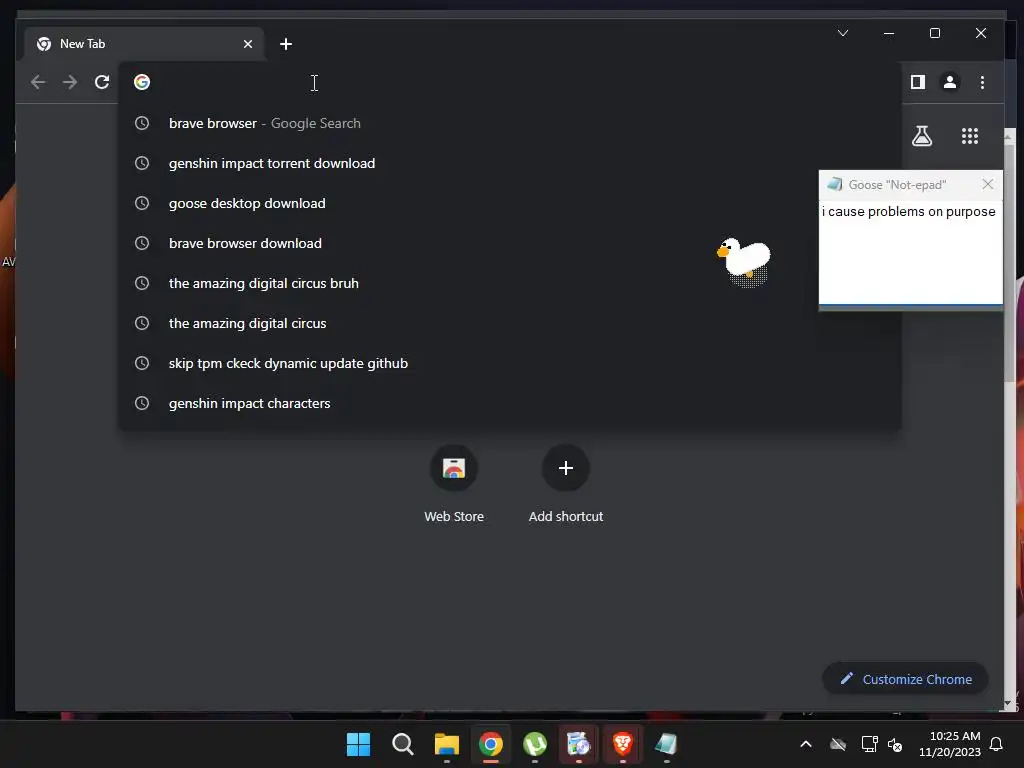Image resolution: width=1024 pixels, height=768 pixels.
Task: Click the installer taskbar icon beside uTorrent
Action: point(579,744)
